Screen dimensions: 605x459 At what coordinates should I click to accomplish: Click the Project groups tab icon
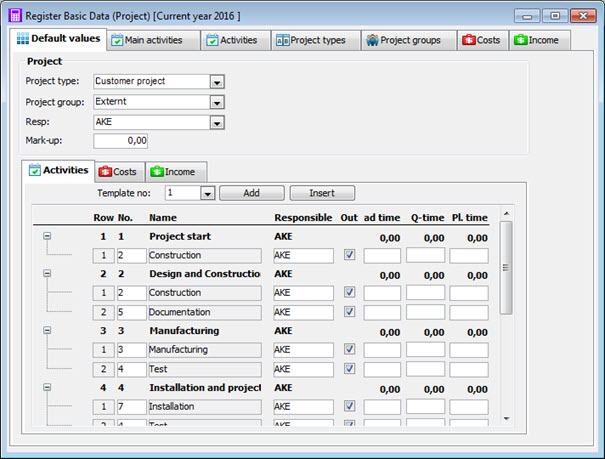pos(372,40)
